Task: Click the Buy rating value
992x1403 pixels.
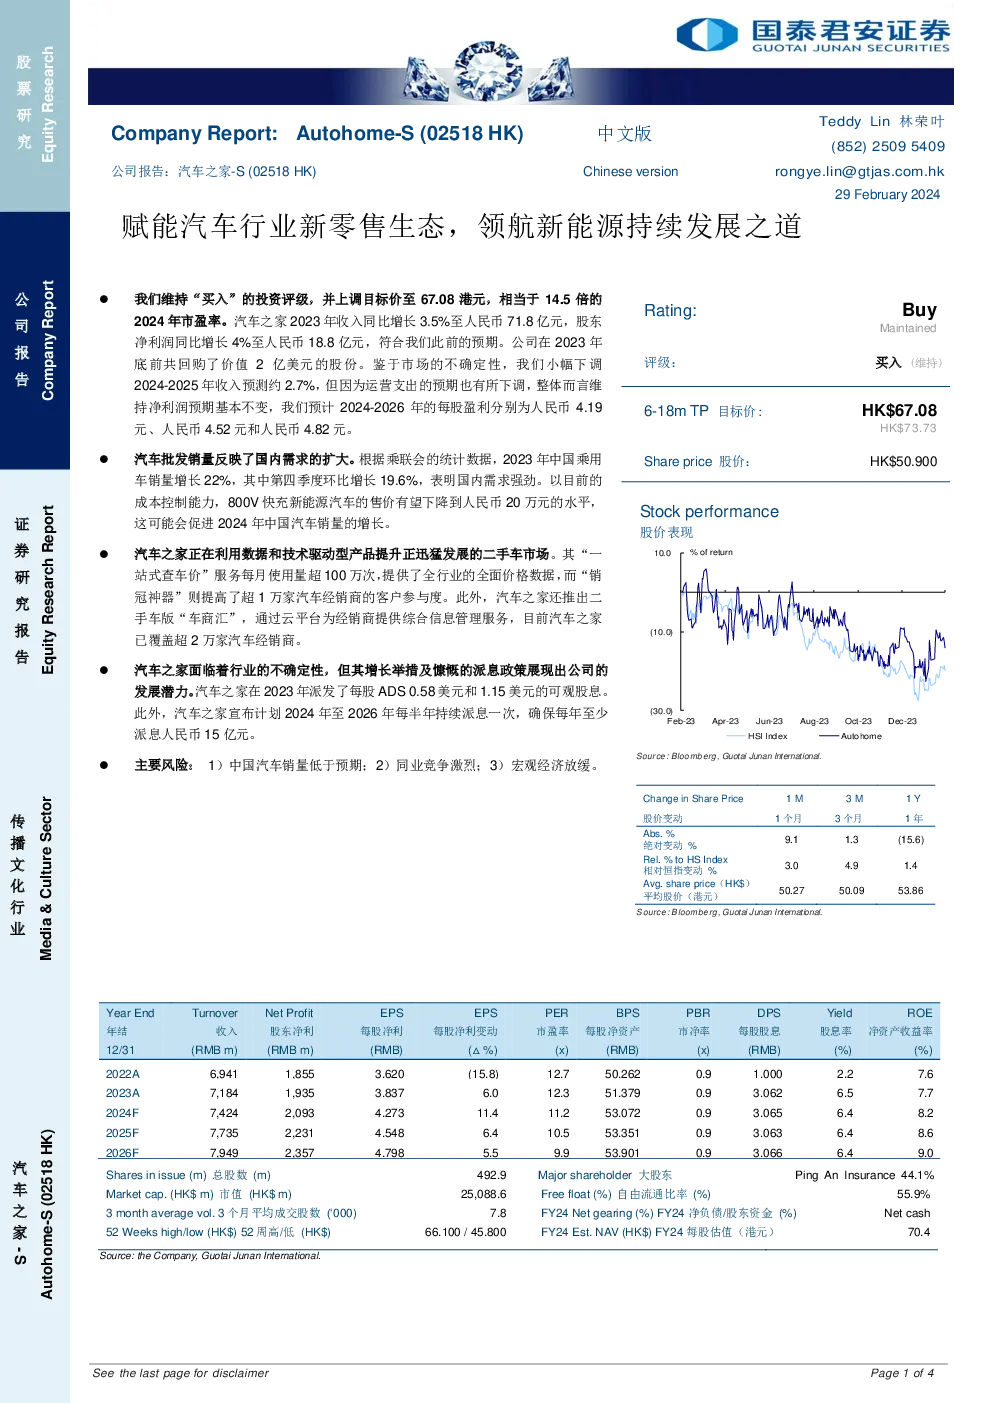Action: (919, 310)
